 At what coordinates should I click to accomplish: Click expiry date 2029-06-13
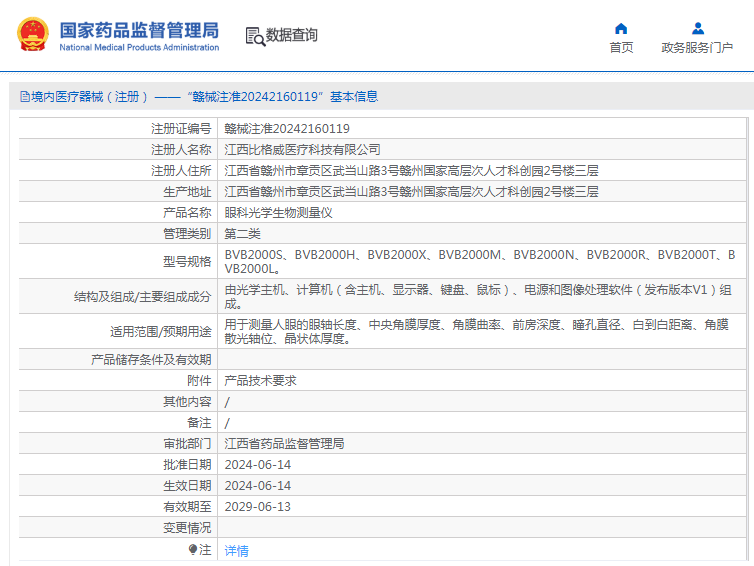tap(258, 507)
